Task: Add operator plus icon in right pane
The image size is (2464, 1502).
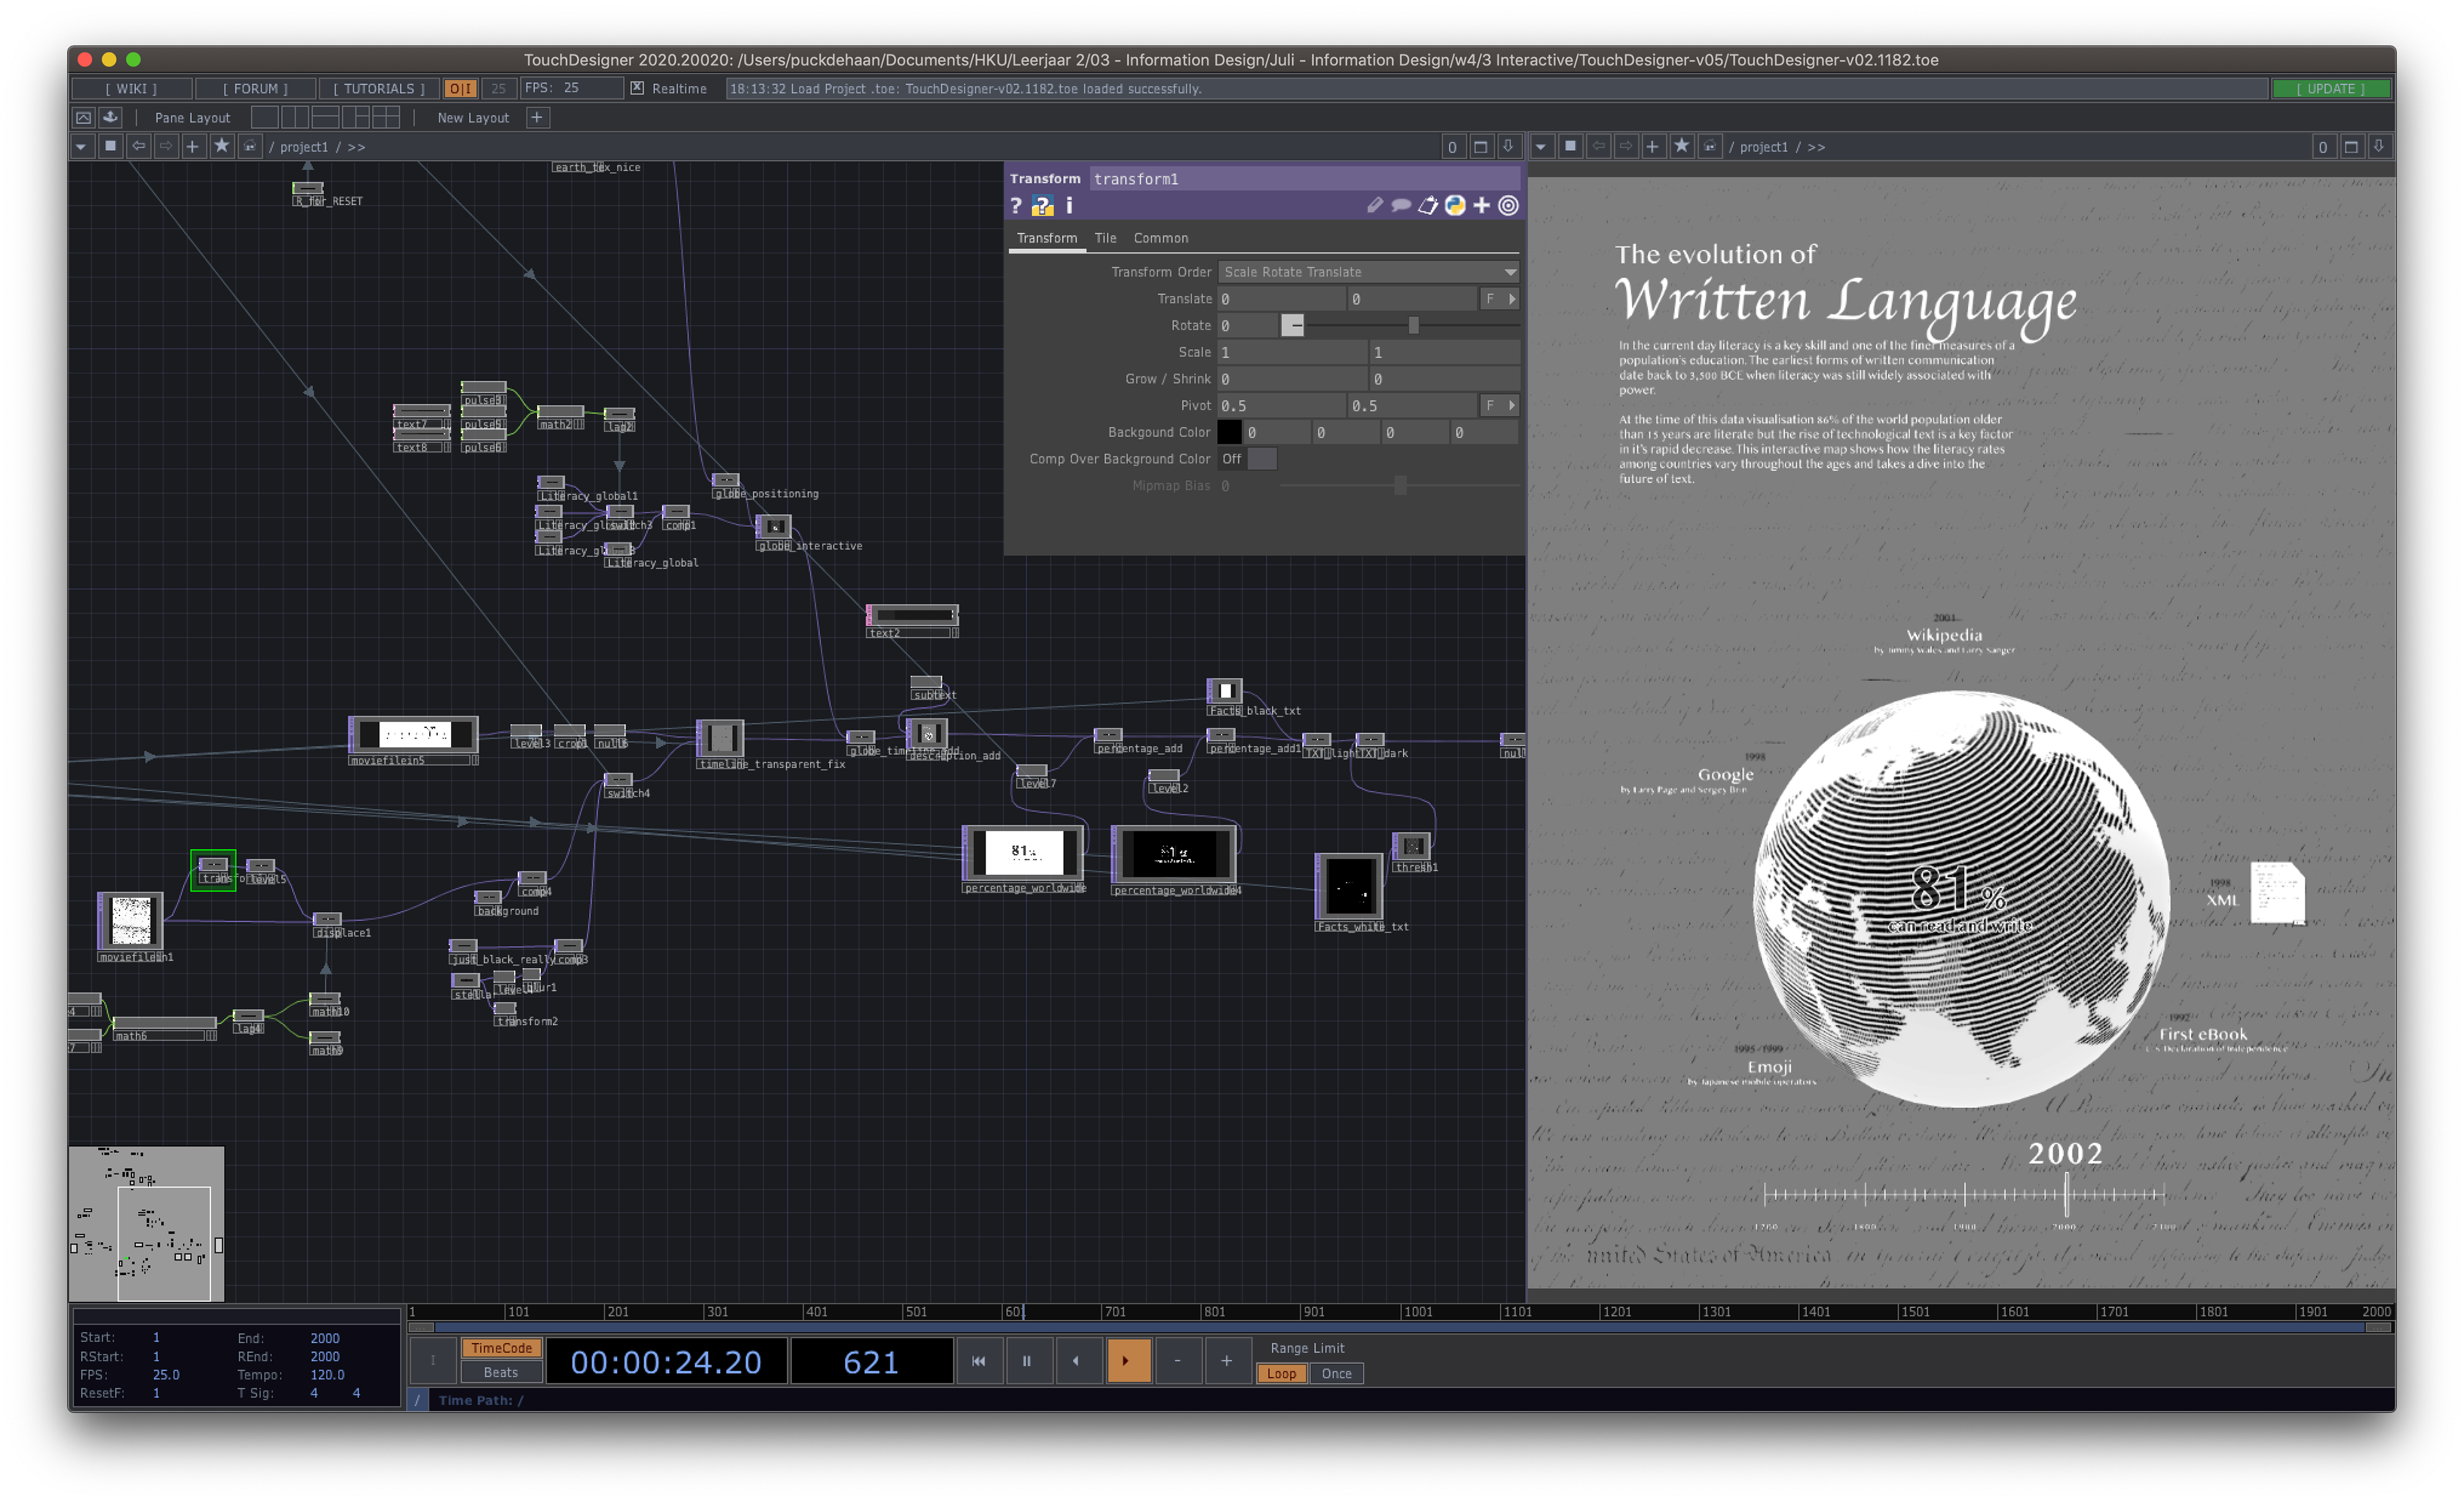Action: 1653,147
